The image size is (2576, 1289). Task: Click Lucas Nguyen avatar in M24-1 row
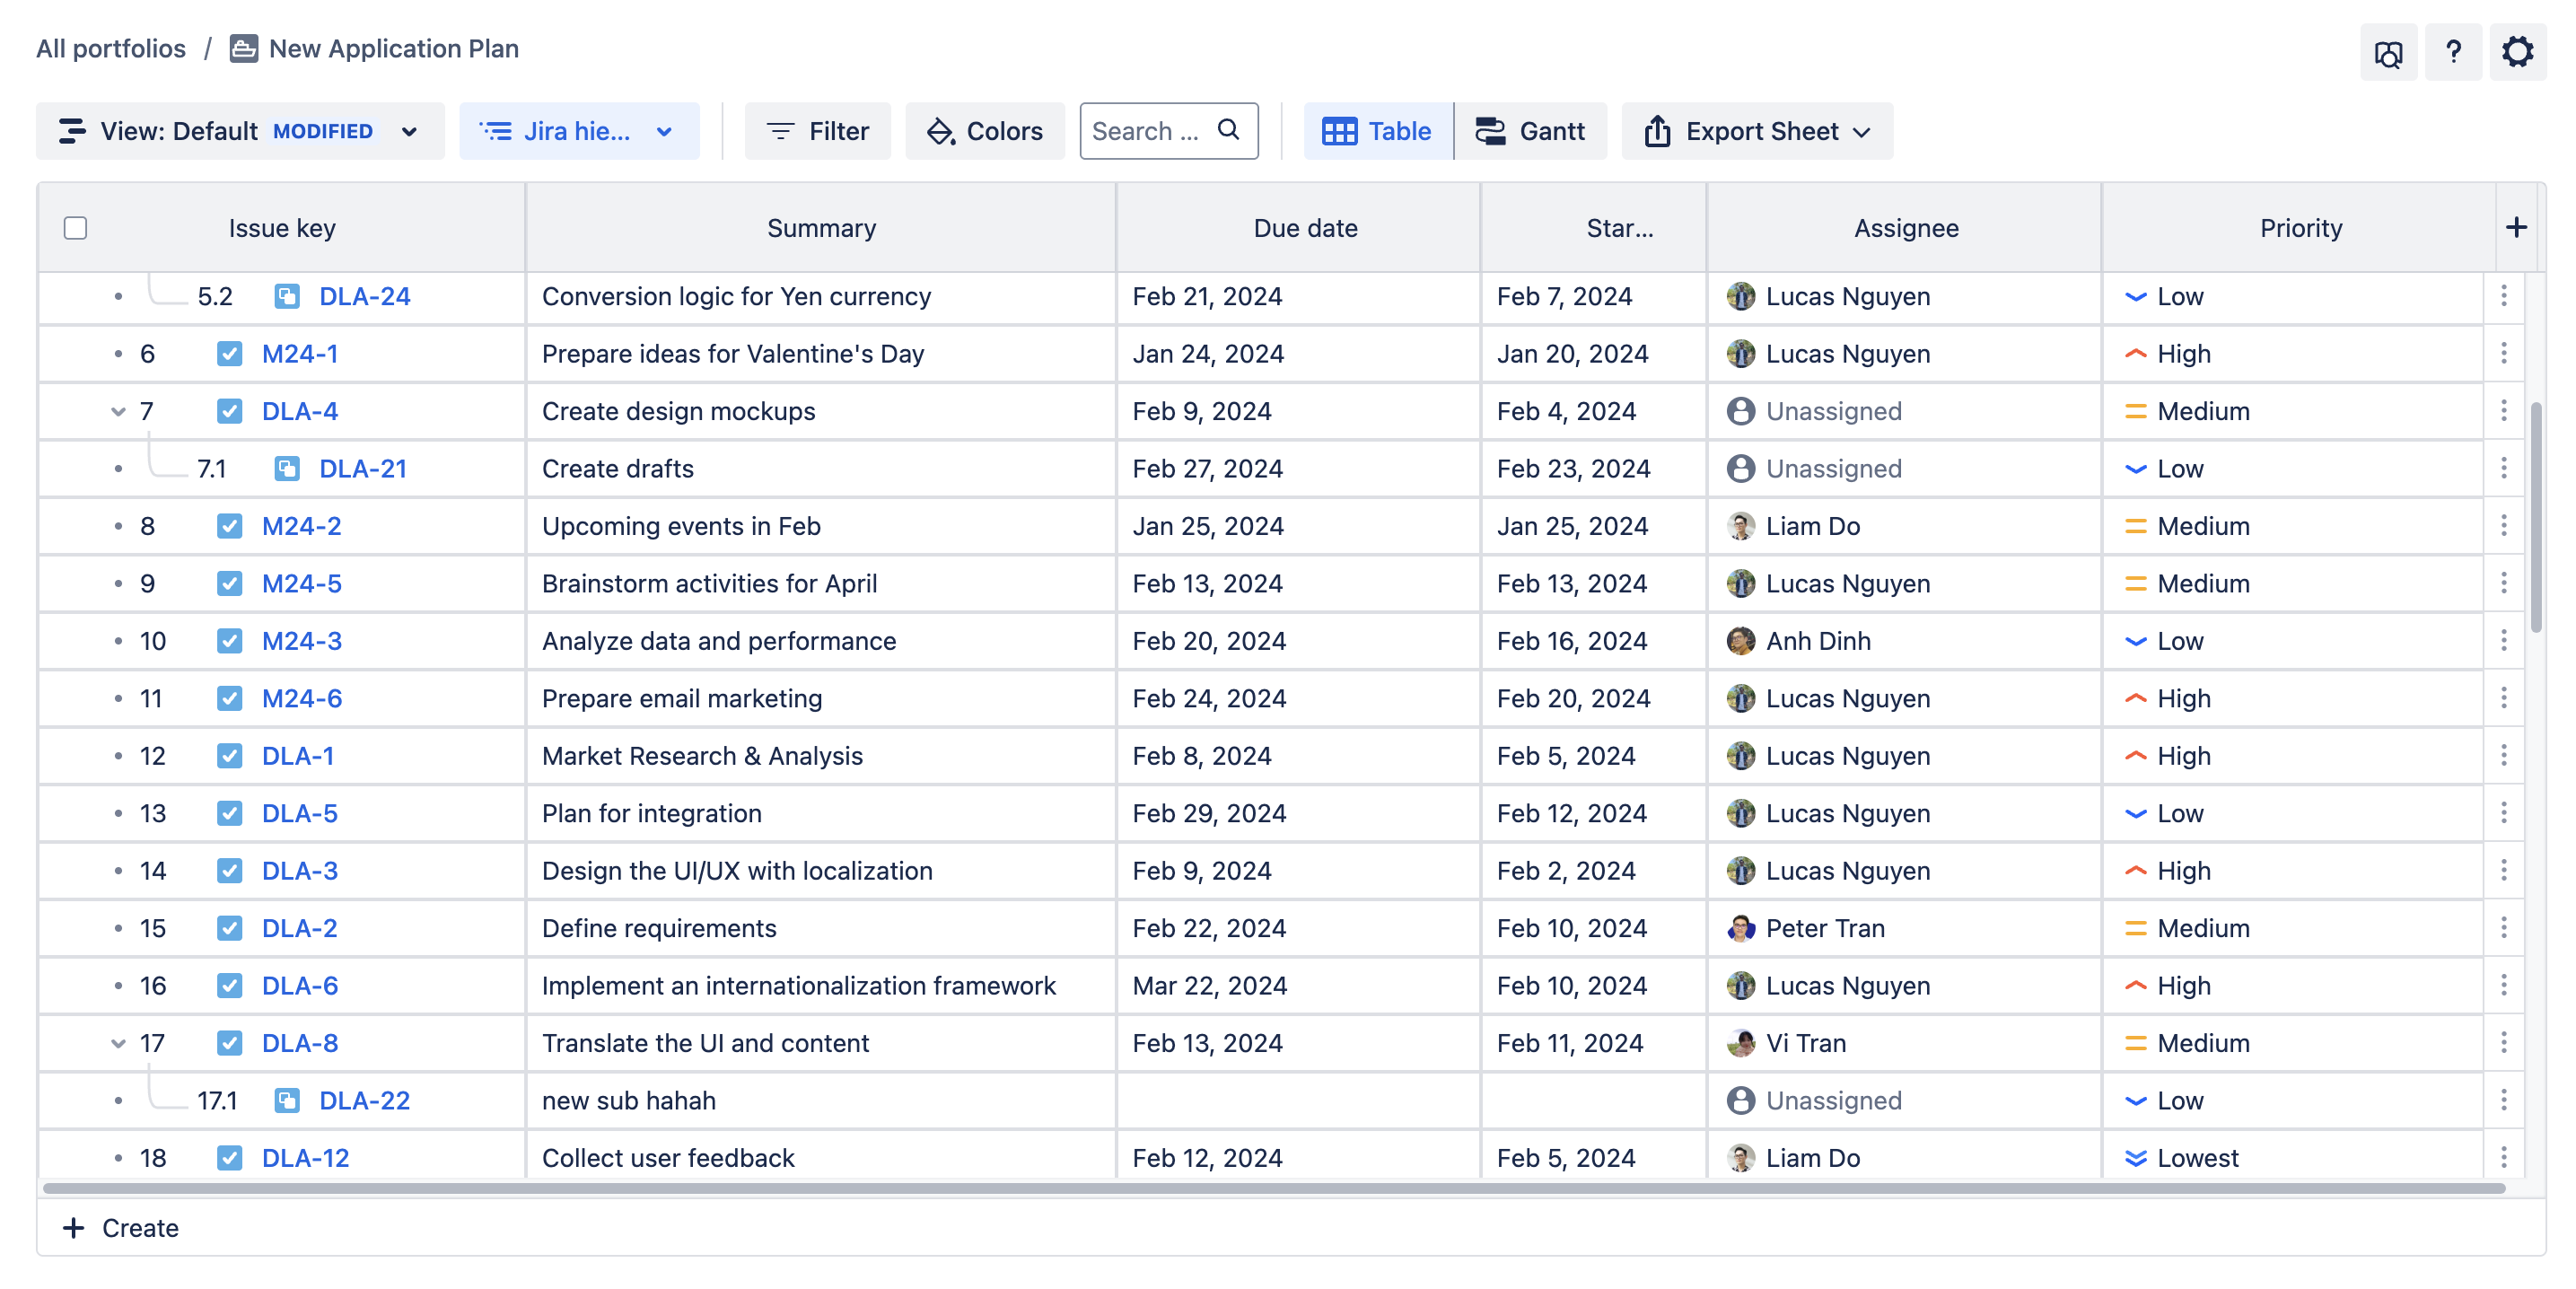[x=1740, y=354]
